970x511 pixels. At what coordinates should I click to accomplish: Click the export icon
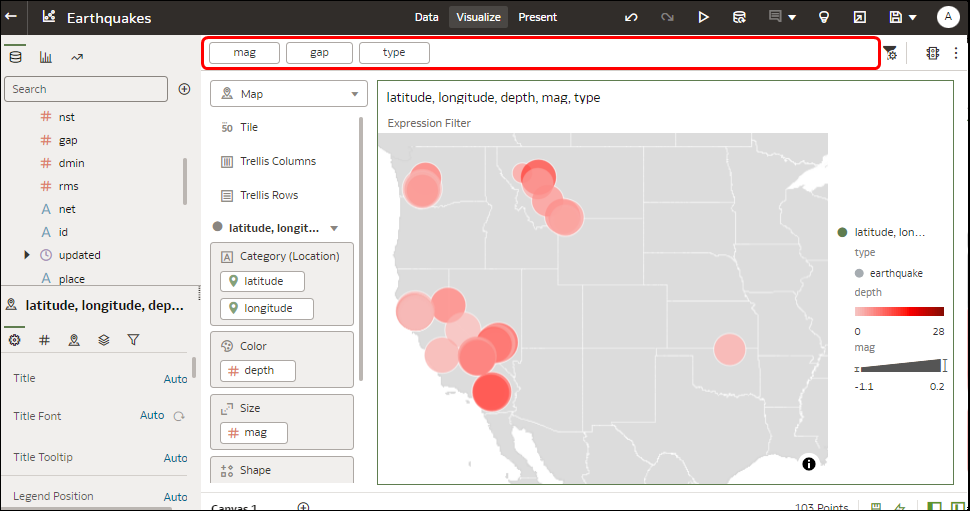(x=859, y=17)
